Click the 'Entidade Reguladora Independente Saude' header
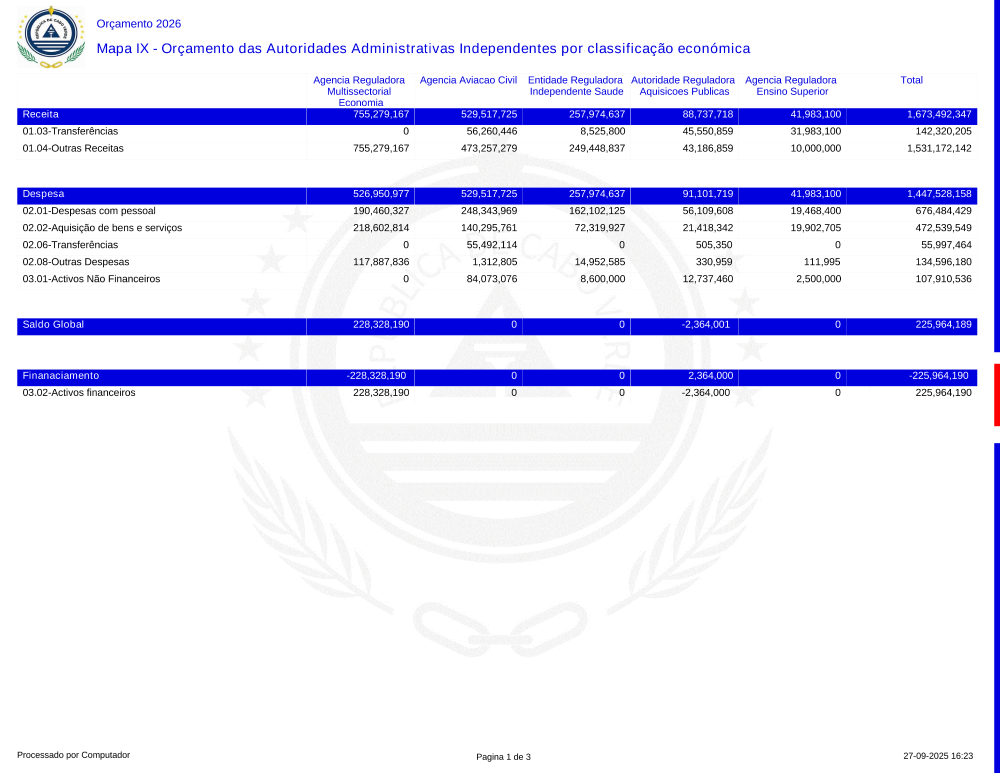Screen dimensions: 1000x773 (576, 86)
